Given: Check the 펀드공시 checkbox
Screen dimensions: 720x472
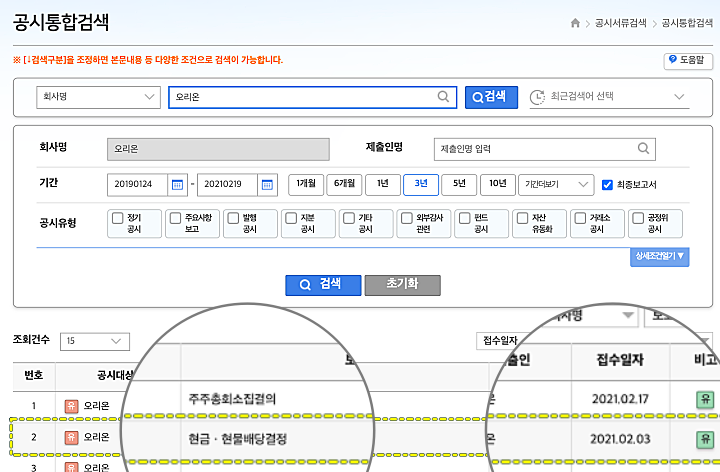Looking at the screenshot, I should pos(465,218).
